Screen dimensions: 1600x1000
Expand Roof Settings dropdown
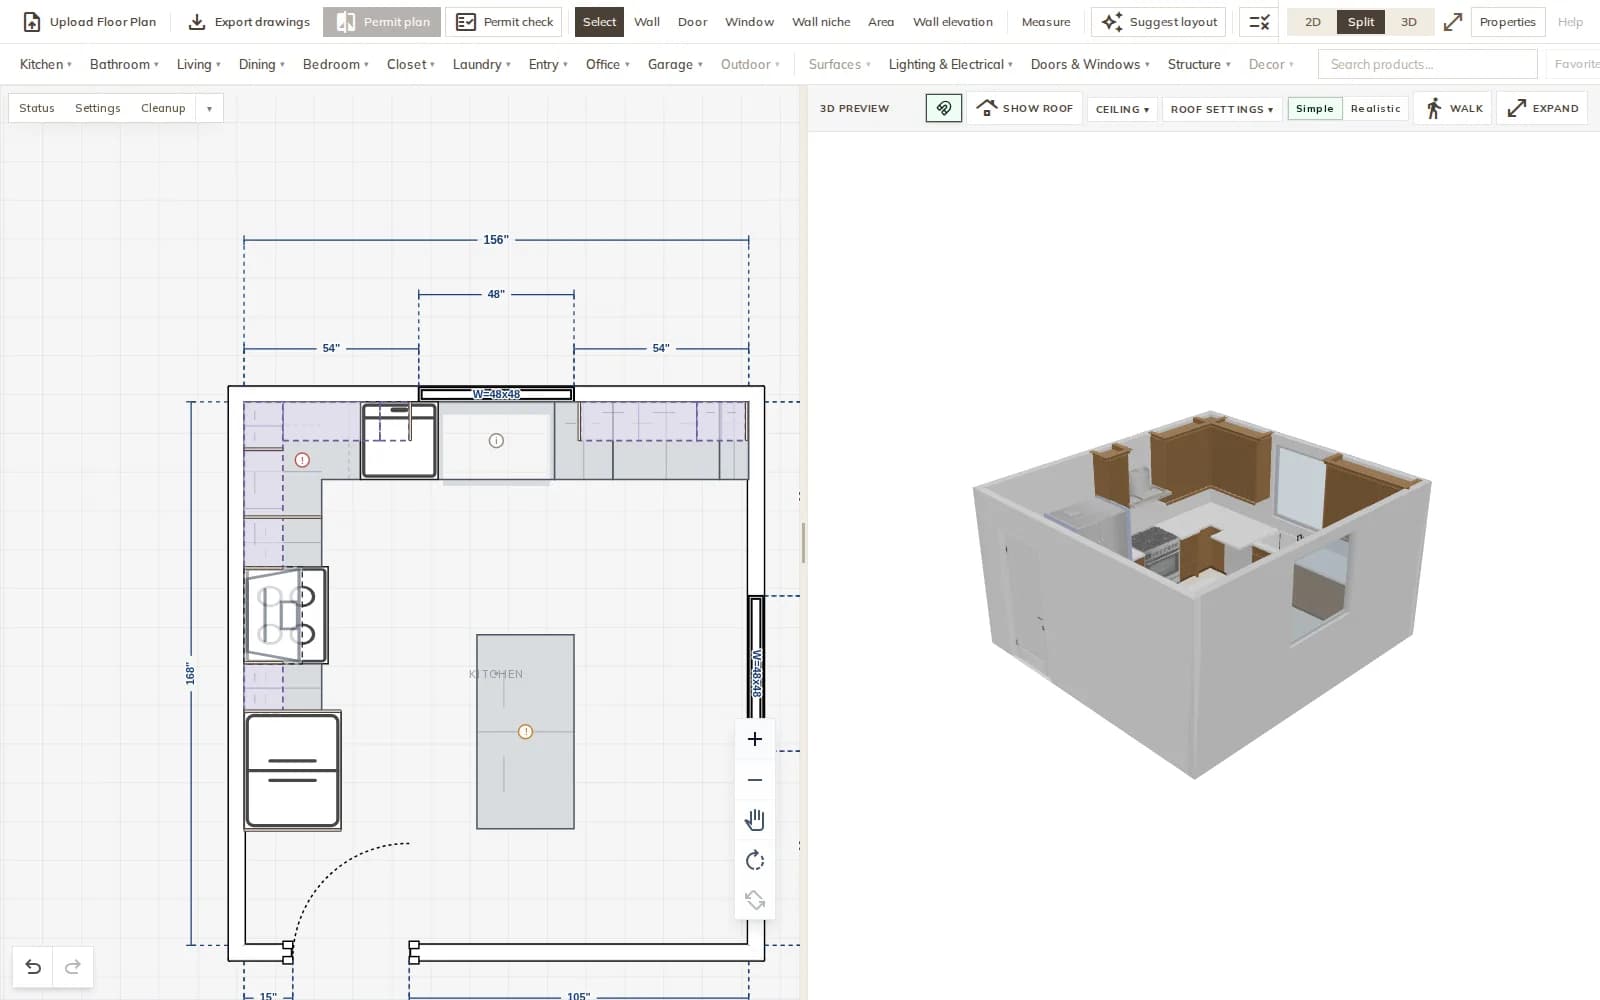click(x=1222, y=109)
